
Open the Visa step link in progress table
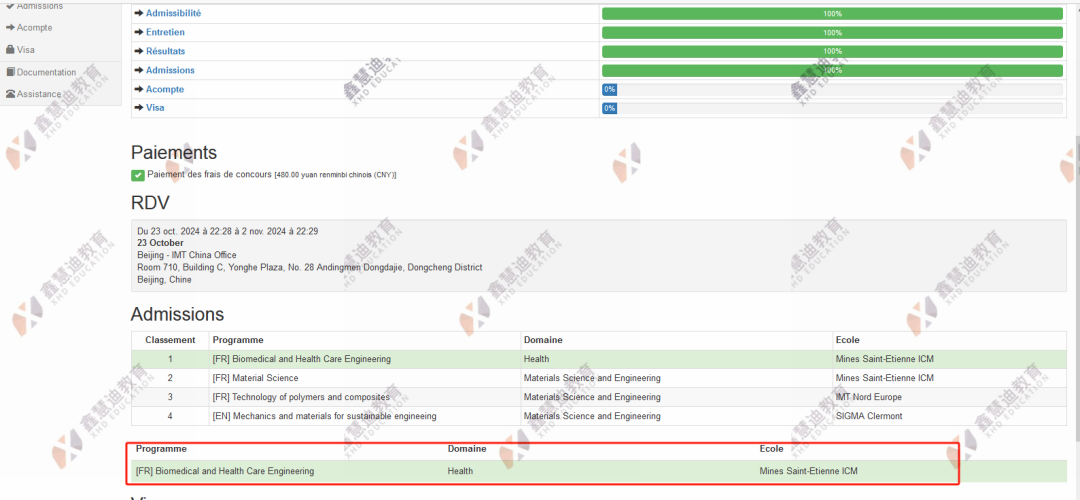(155, 108)
